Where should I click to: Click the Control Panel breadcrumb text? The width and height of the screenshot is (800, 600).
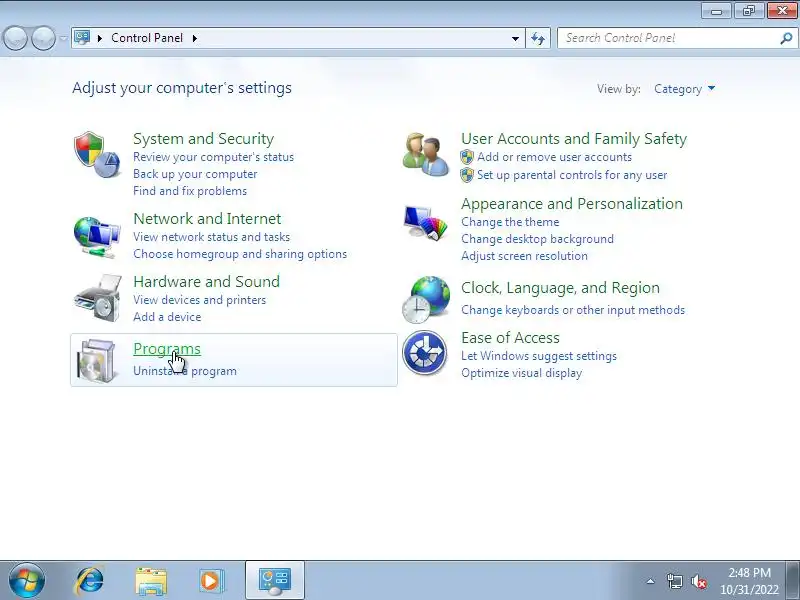click(147, 38)
